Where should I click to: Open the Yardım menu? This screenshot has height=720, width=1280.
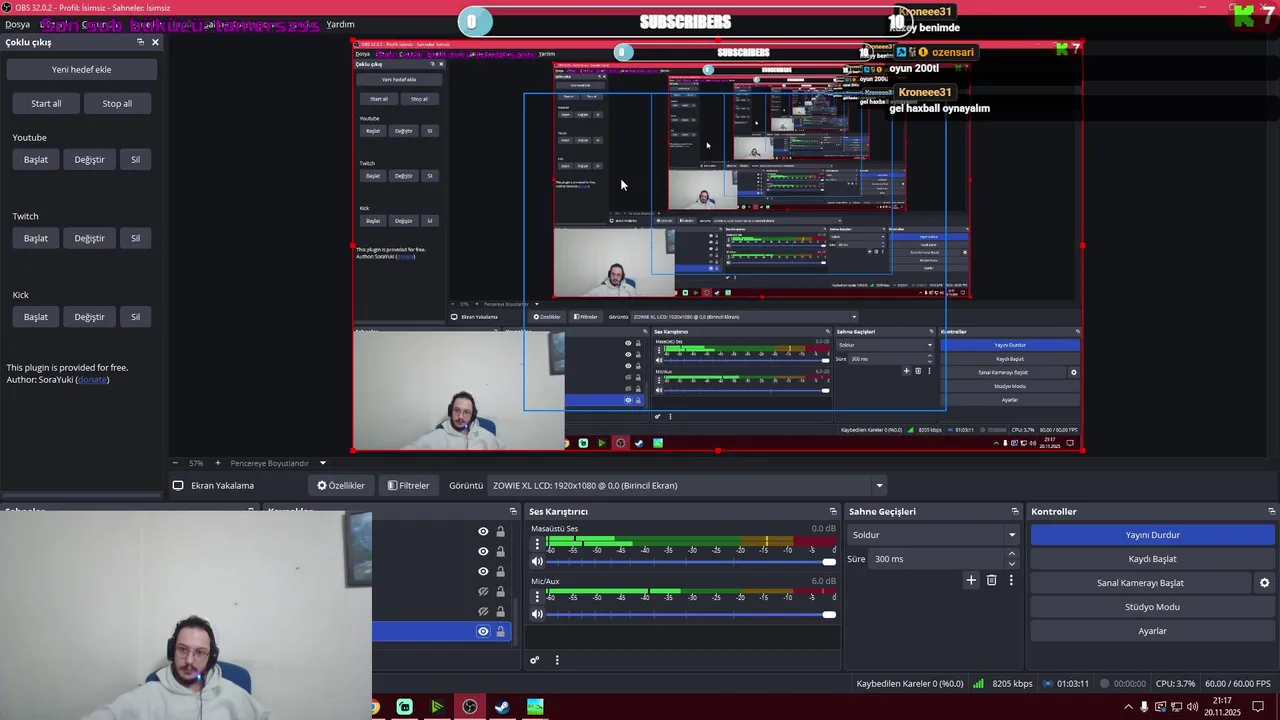340,24
